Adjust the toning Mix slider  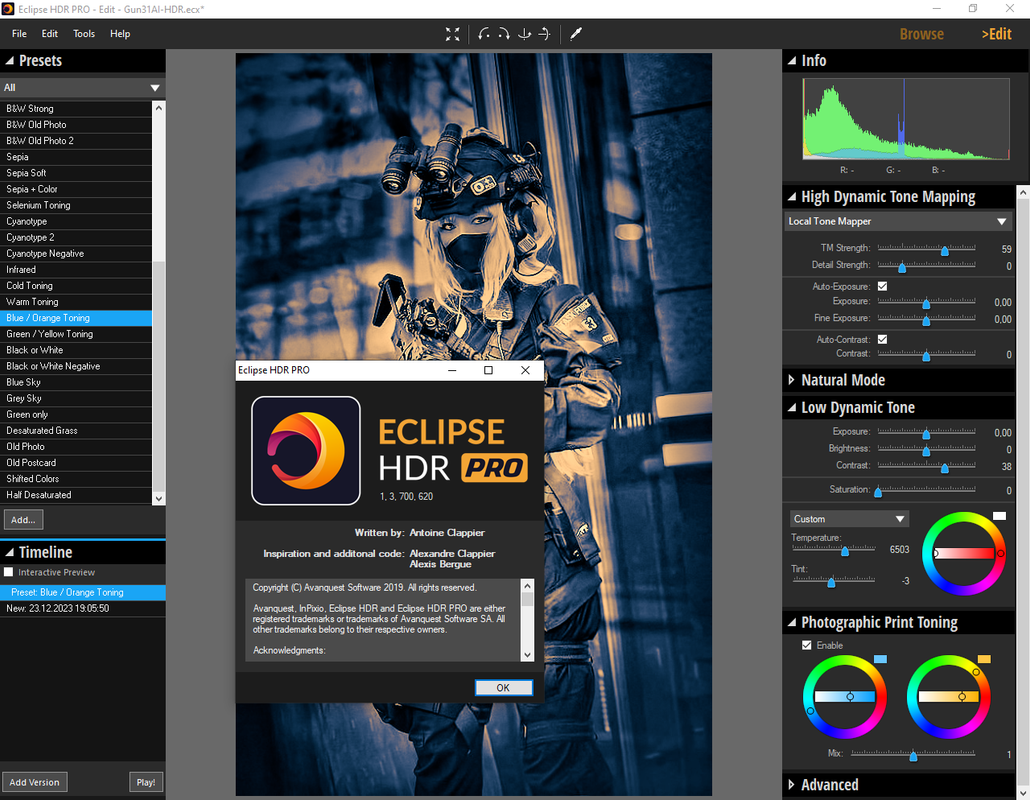pos(913,755)
